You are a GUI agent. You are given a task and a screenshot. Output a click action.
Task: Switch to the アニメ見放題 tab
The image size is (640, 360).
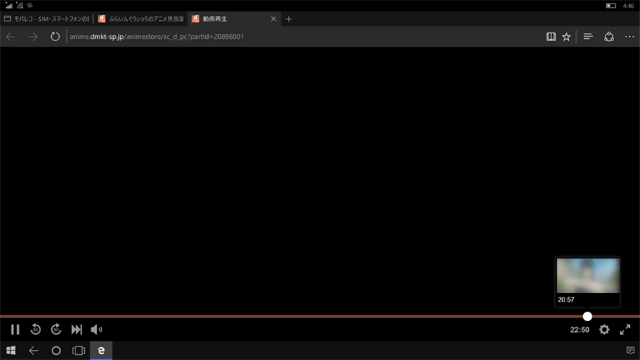click(x=141, y=19)
